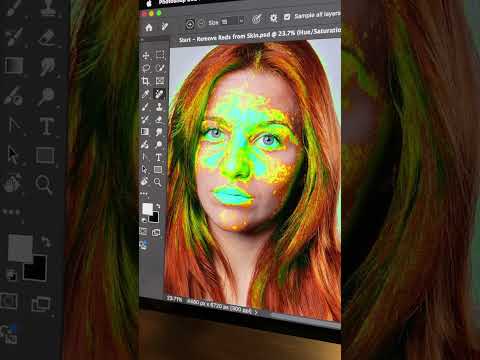Expand the status bar info arrow
This screenshot has width=480, height=360.
[x=256, y=312]
